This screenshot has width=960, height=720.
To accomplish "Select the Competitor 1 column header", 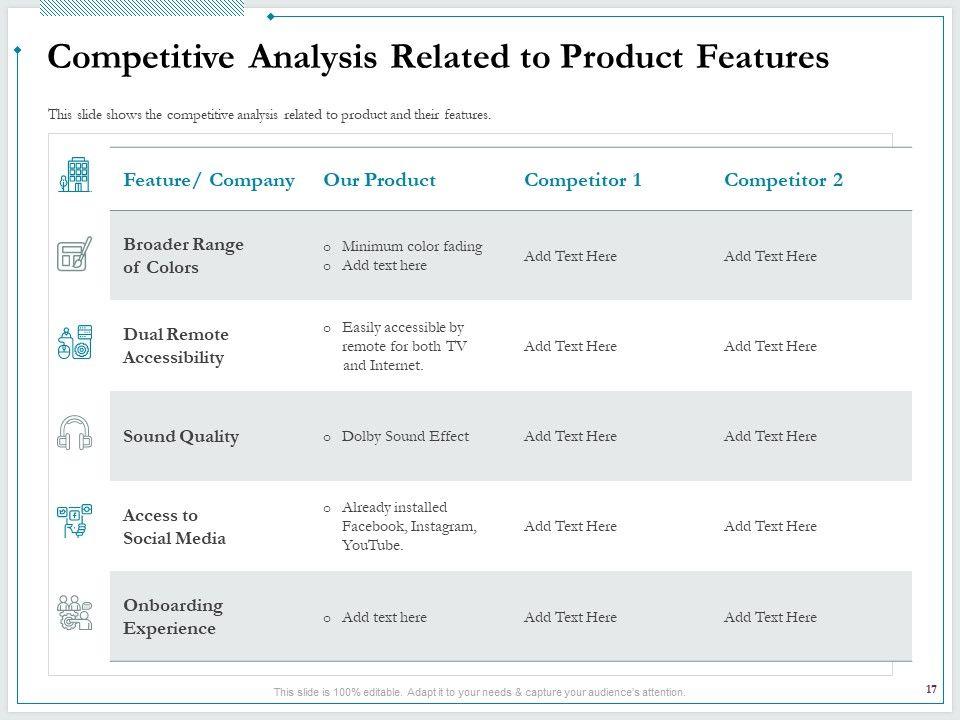I will pyautogui.click(x=583, y=180).
